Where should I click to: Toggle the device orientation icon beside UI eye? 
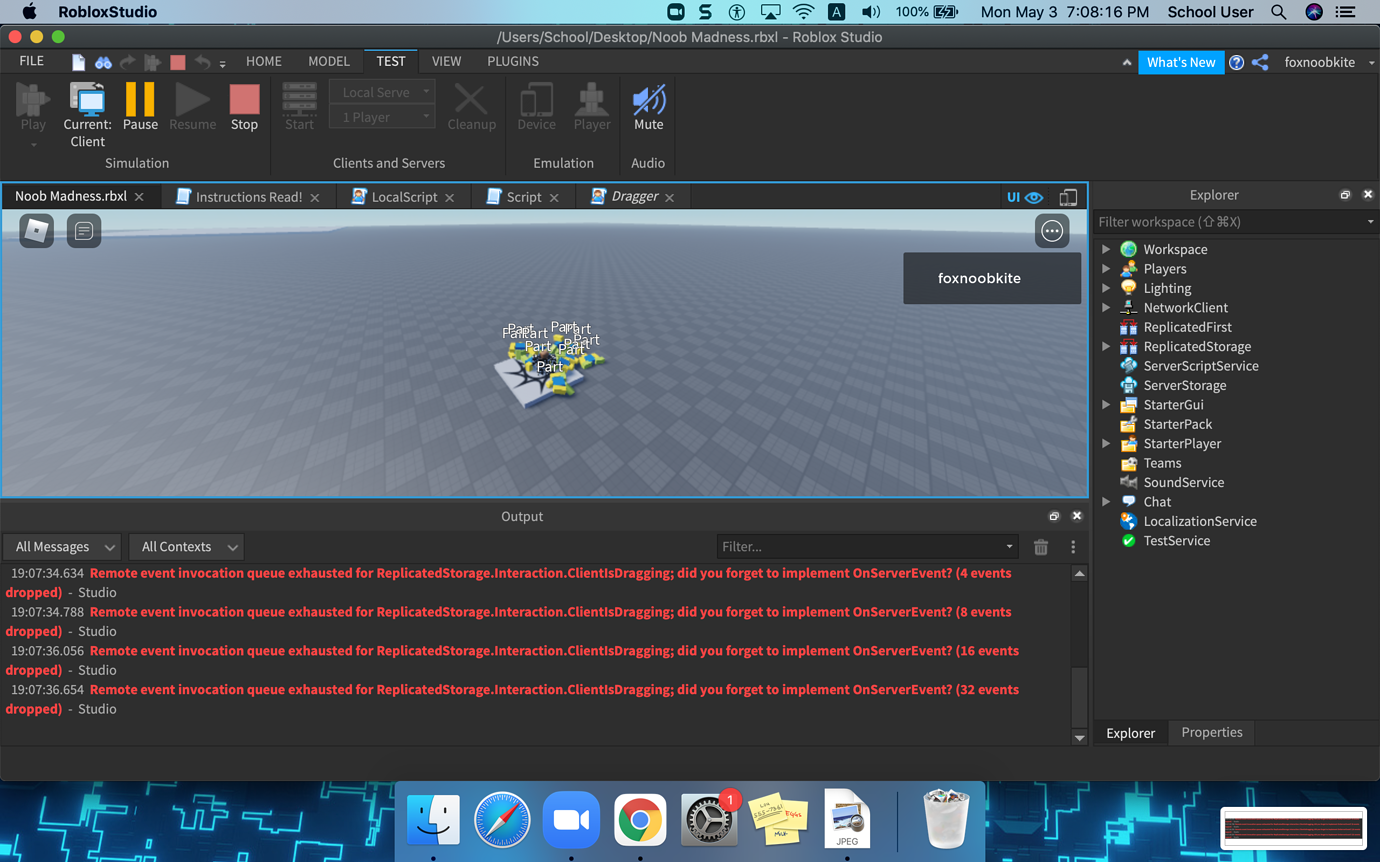(x=1068, y=197)
